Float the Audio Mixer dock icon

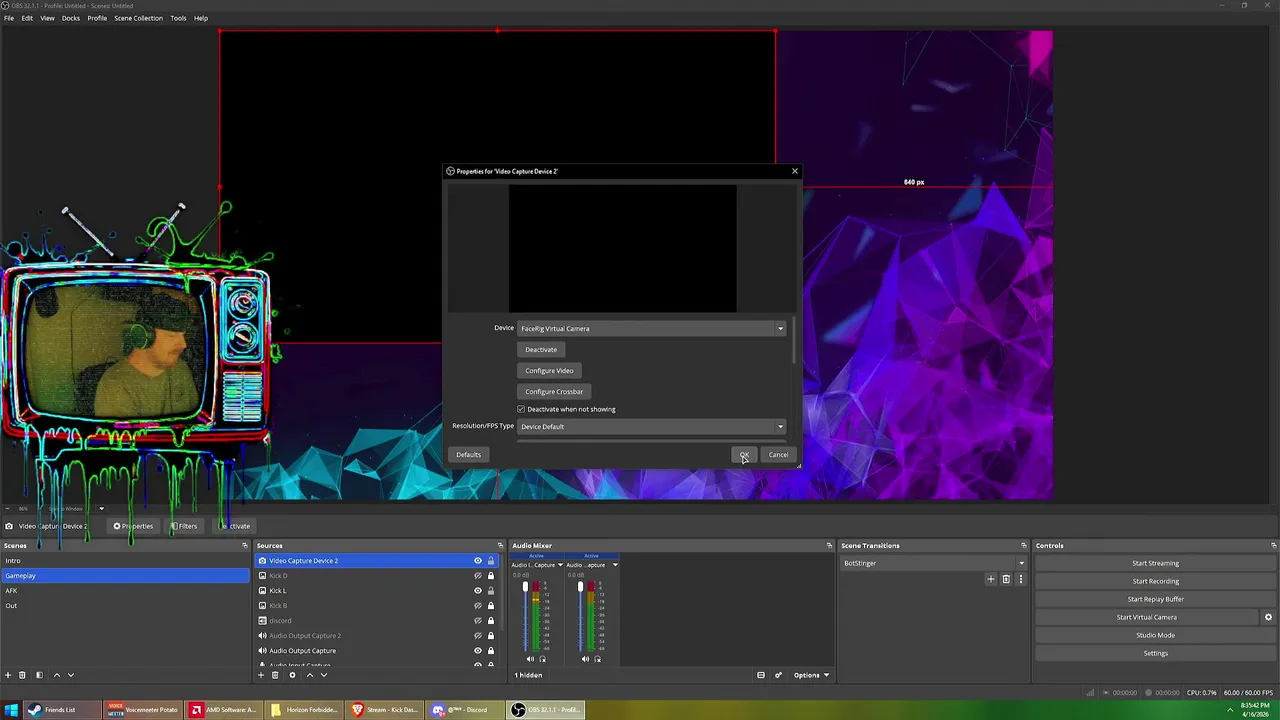tap(829, 546)
